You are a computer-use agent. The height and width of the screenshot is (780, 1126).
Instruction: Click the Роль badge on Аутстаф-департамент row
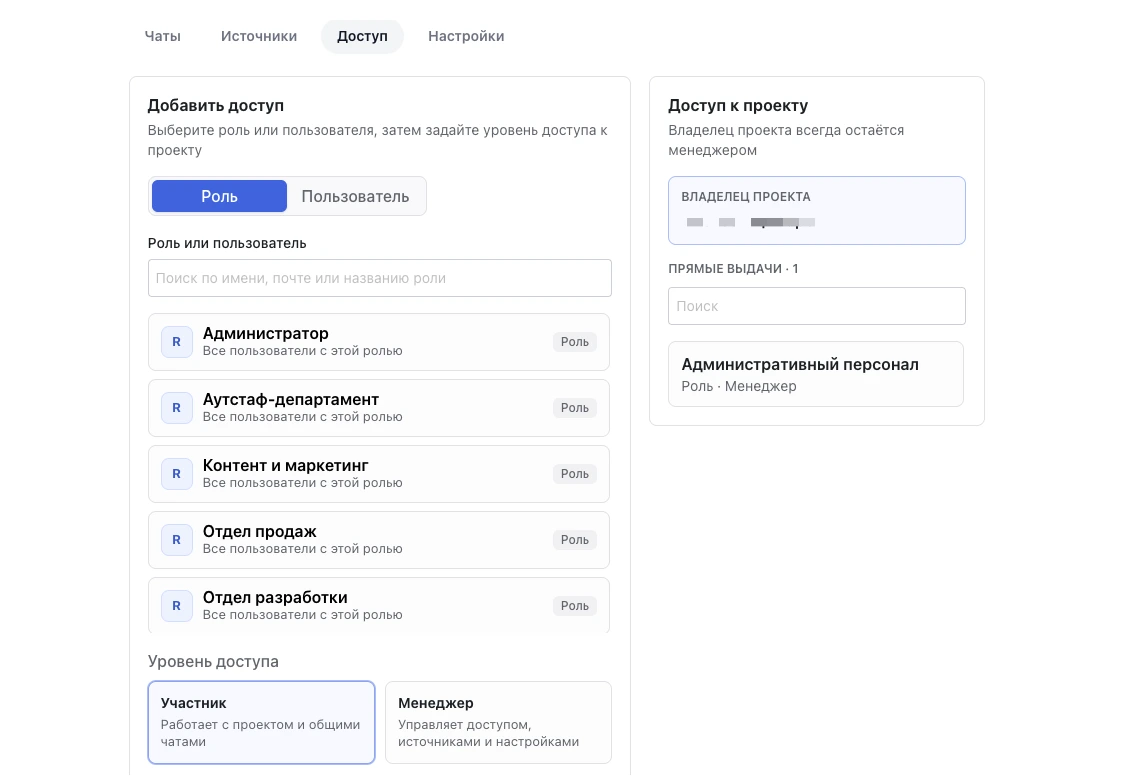point(574,408)
